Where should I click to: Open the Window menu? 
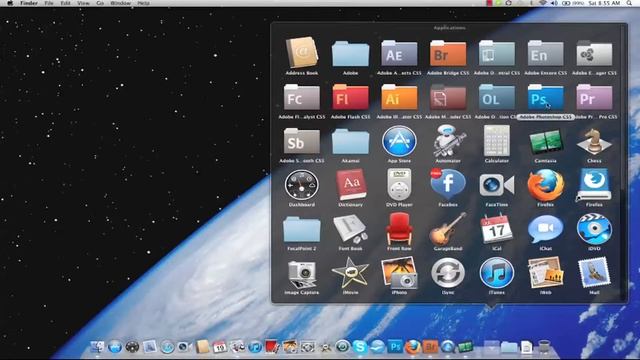(120, 3)
